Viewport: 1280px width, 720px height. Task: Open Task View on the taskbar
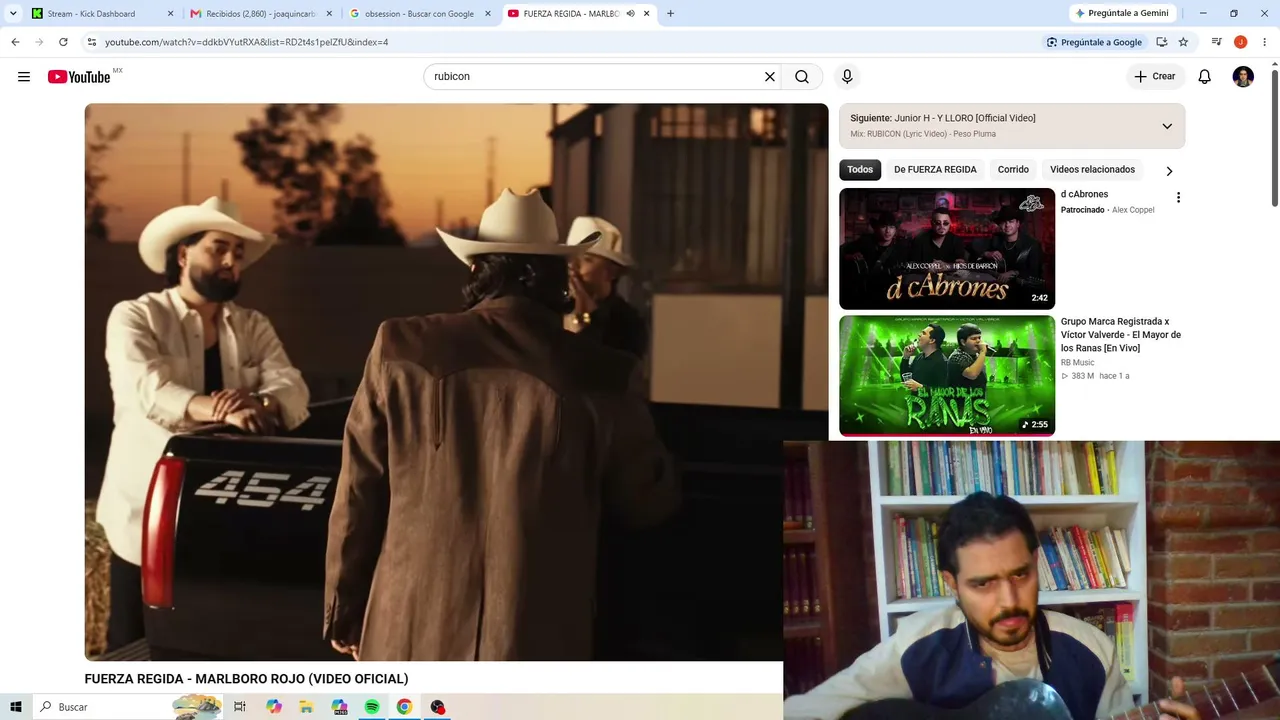240,707
